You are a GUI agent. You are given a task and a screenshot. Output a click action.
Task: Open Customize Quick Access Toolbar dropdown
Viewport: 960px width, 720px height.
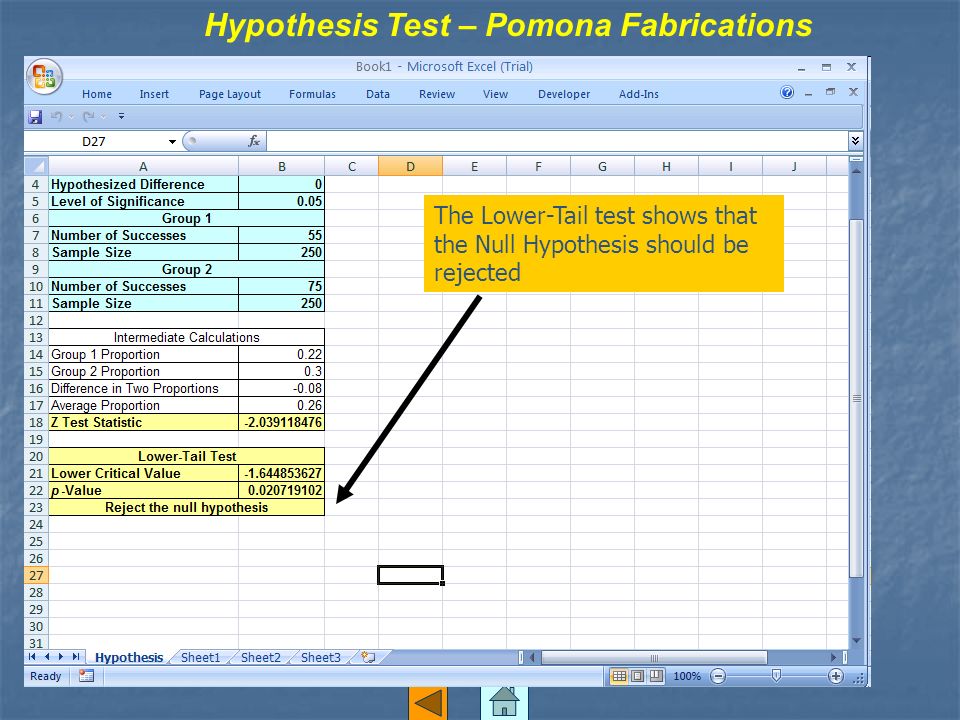point(121,116)
